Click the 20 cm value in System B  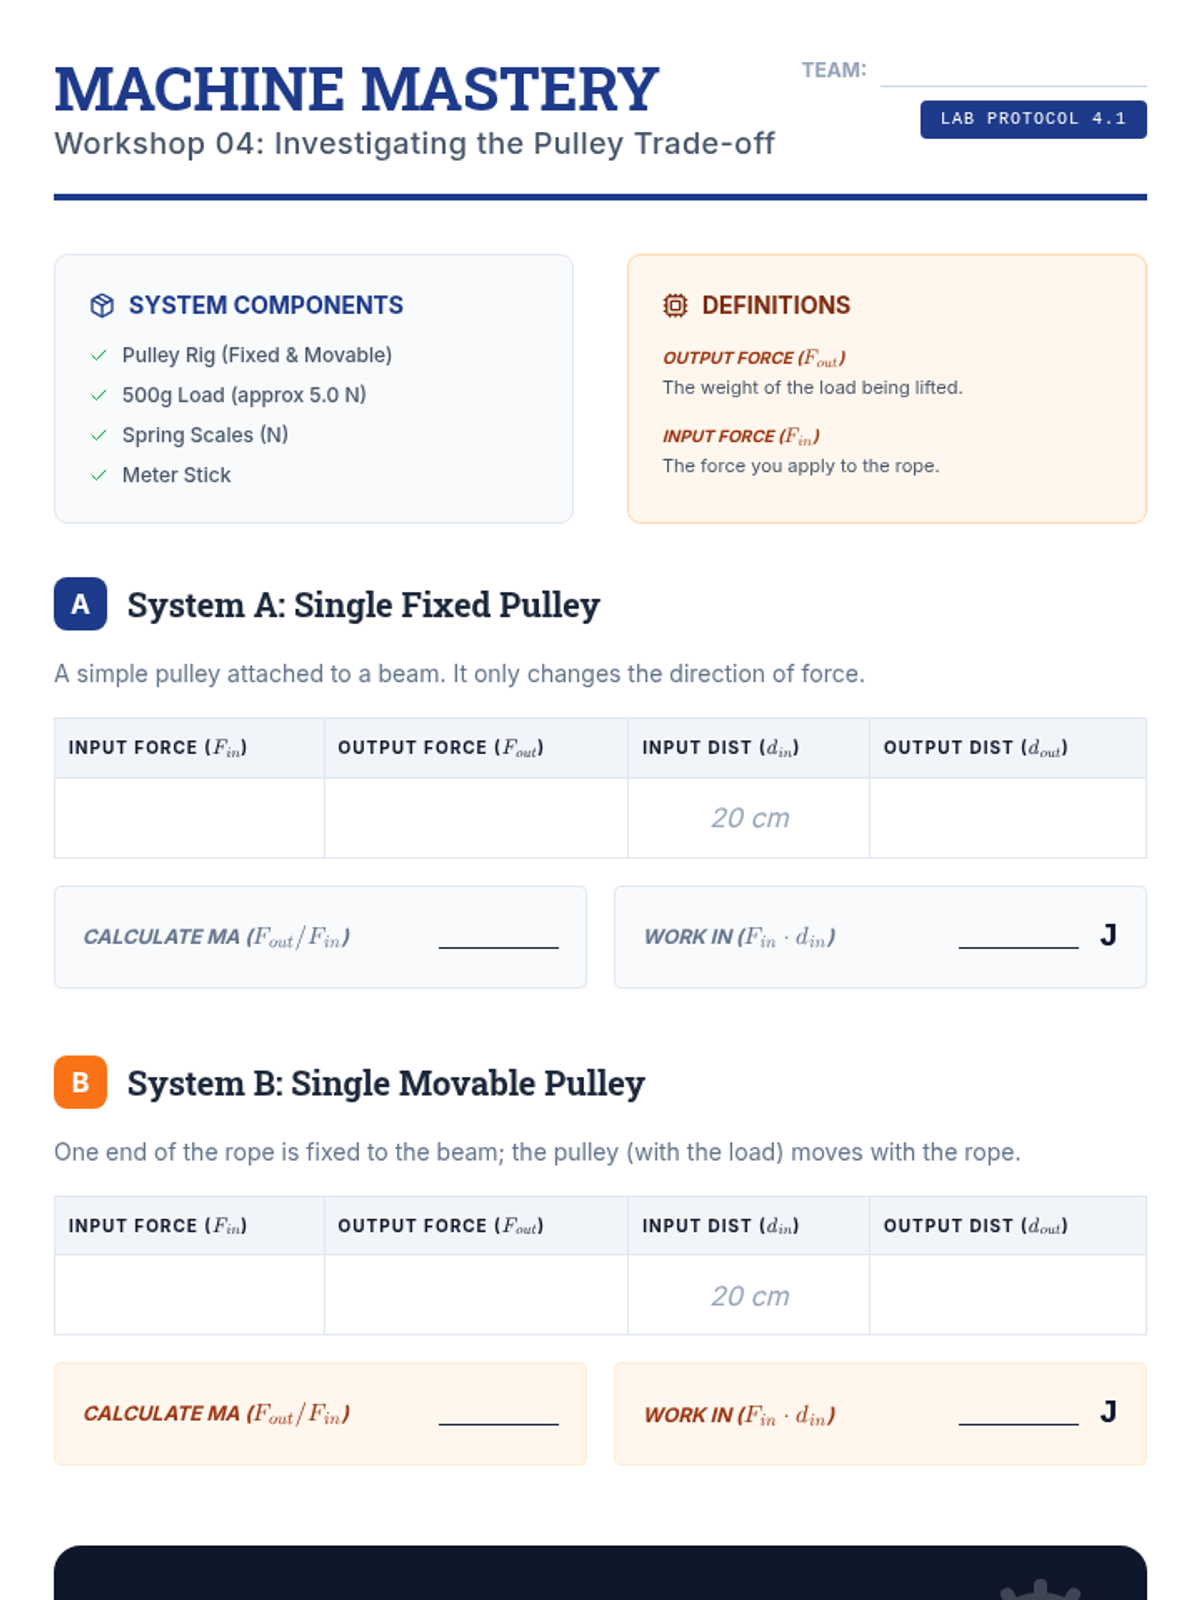tap(750, 1296)
